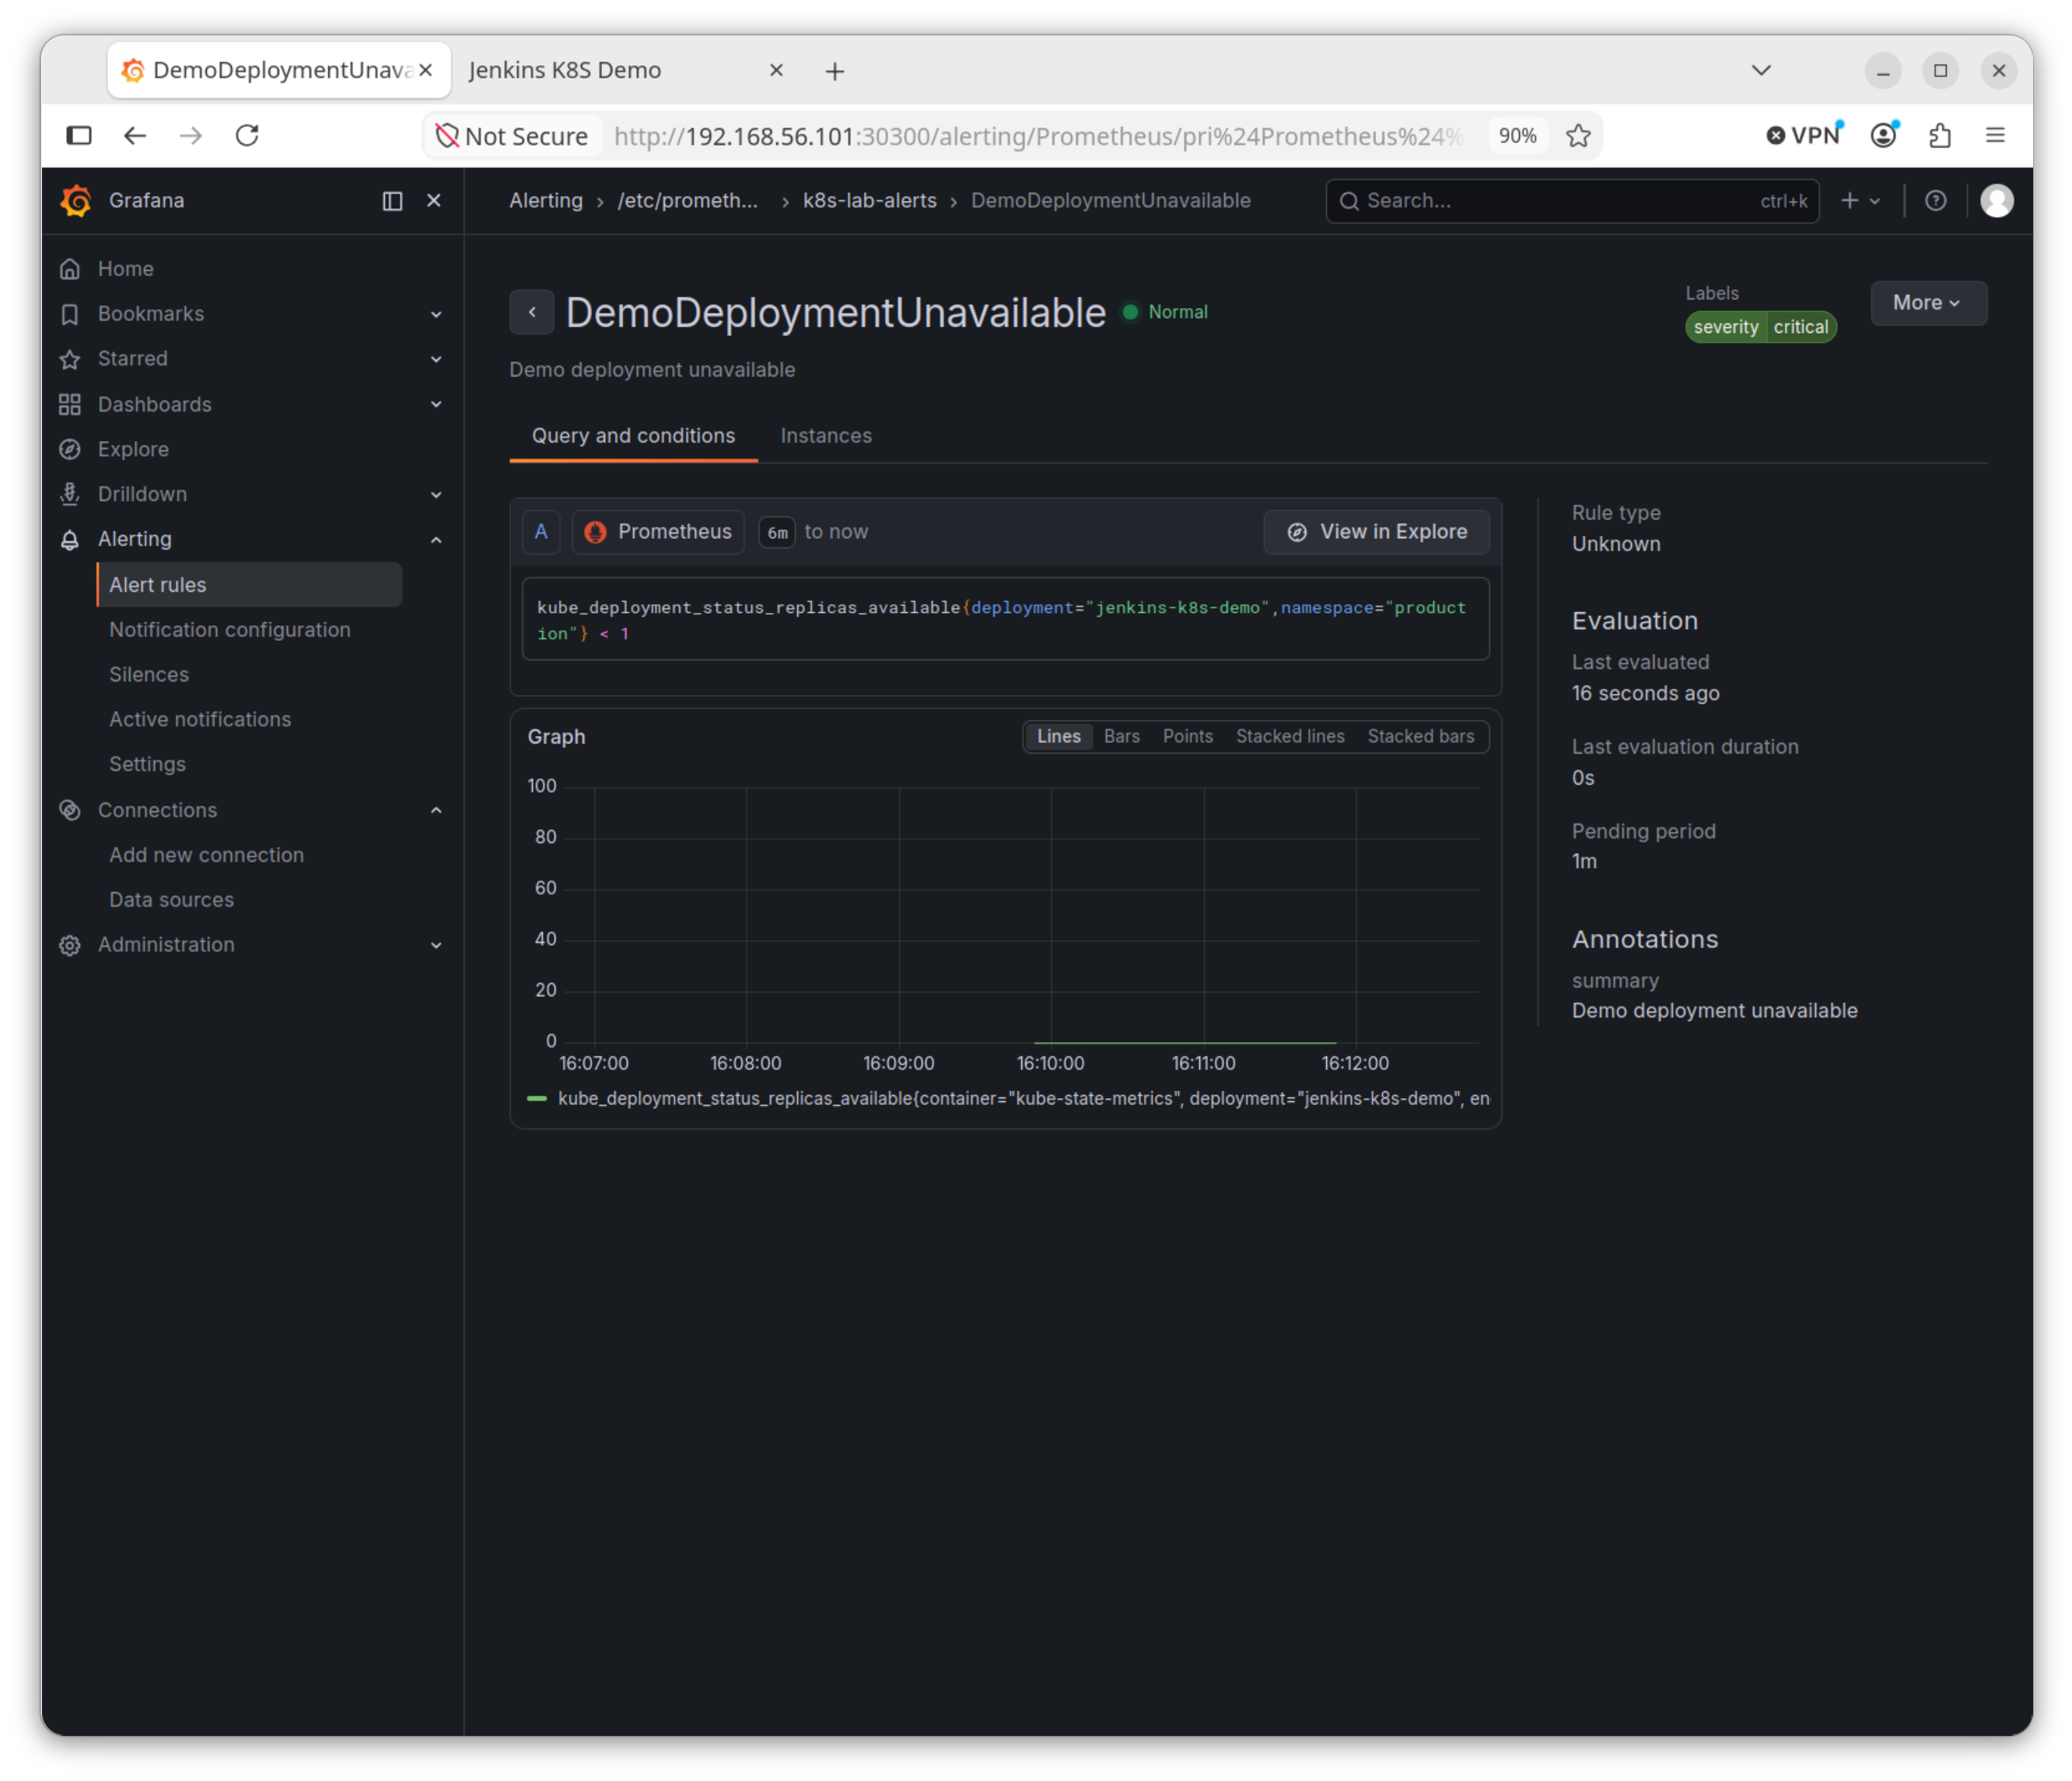Go back with the chevron beside rule title

(532, 312)
